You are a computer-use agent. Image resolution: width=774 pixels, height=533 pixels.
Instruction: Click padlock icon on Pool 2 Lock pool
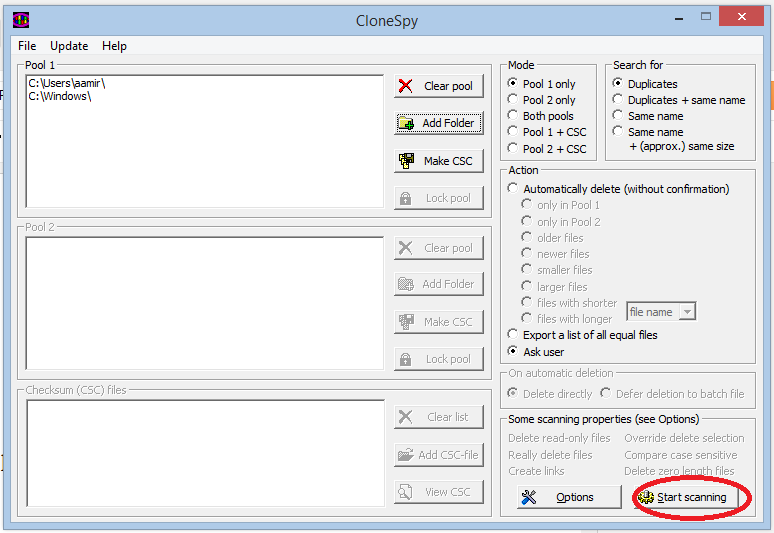[405, 359]
